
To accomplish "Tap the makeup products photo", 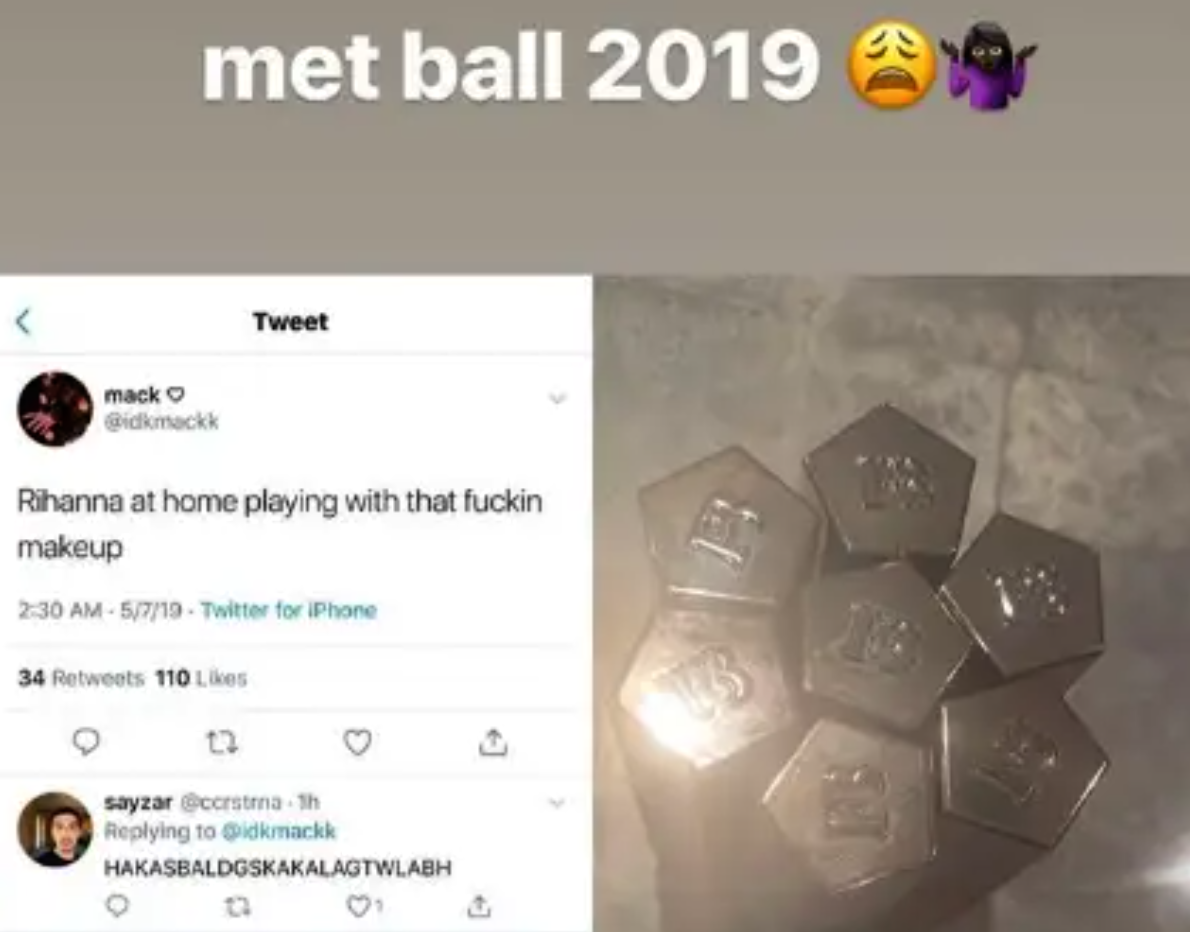I will [x=891, y=603].
